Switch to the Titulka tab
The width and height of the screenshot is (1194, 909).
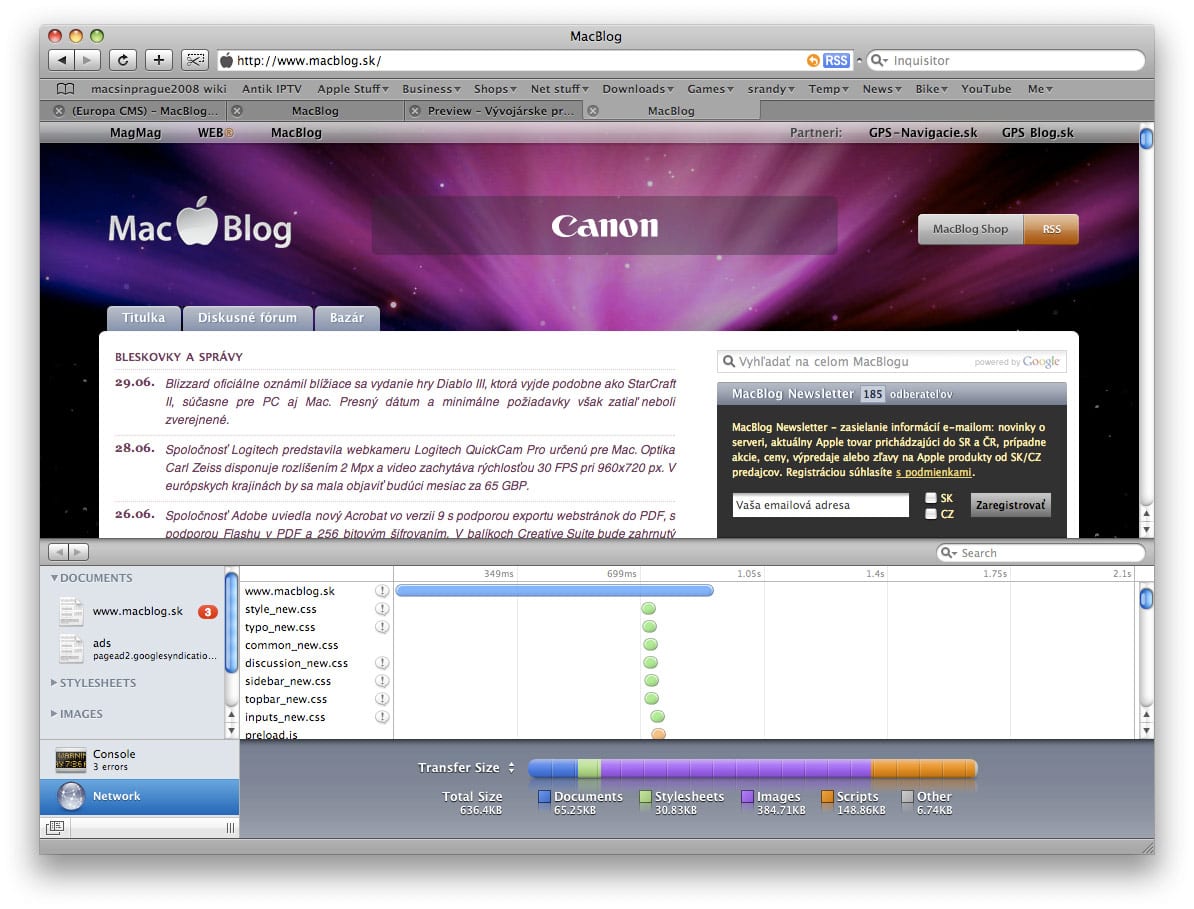click(143, 318)
